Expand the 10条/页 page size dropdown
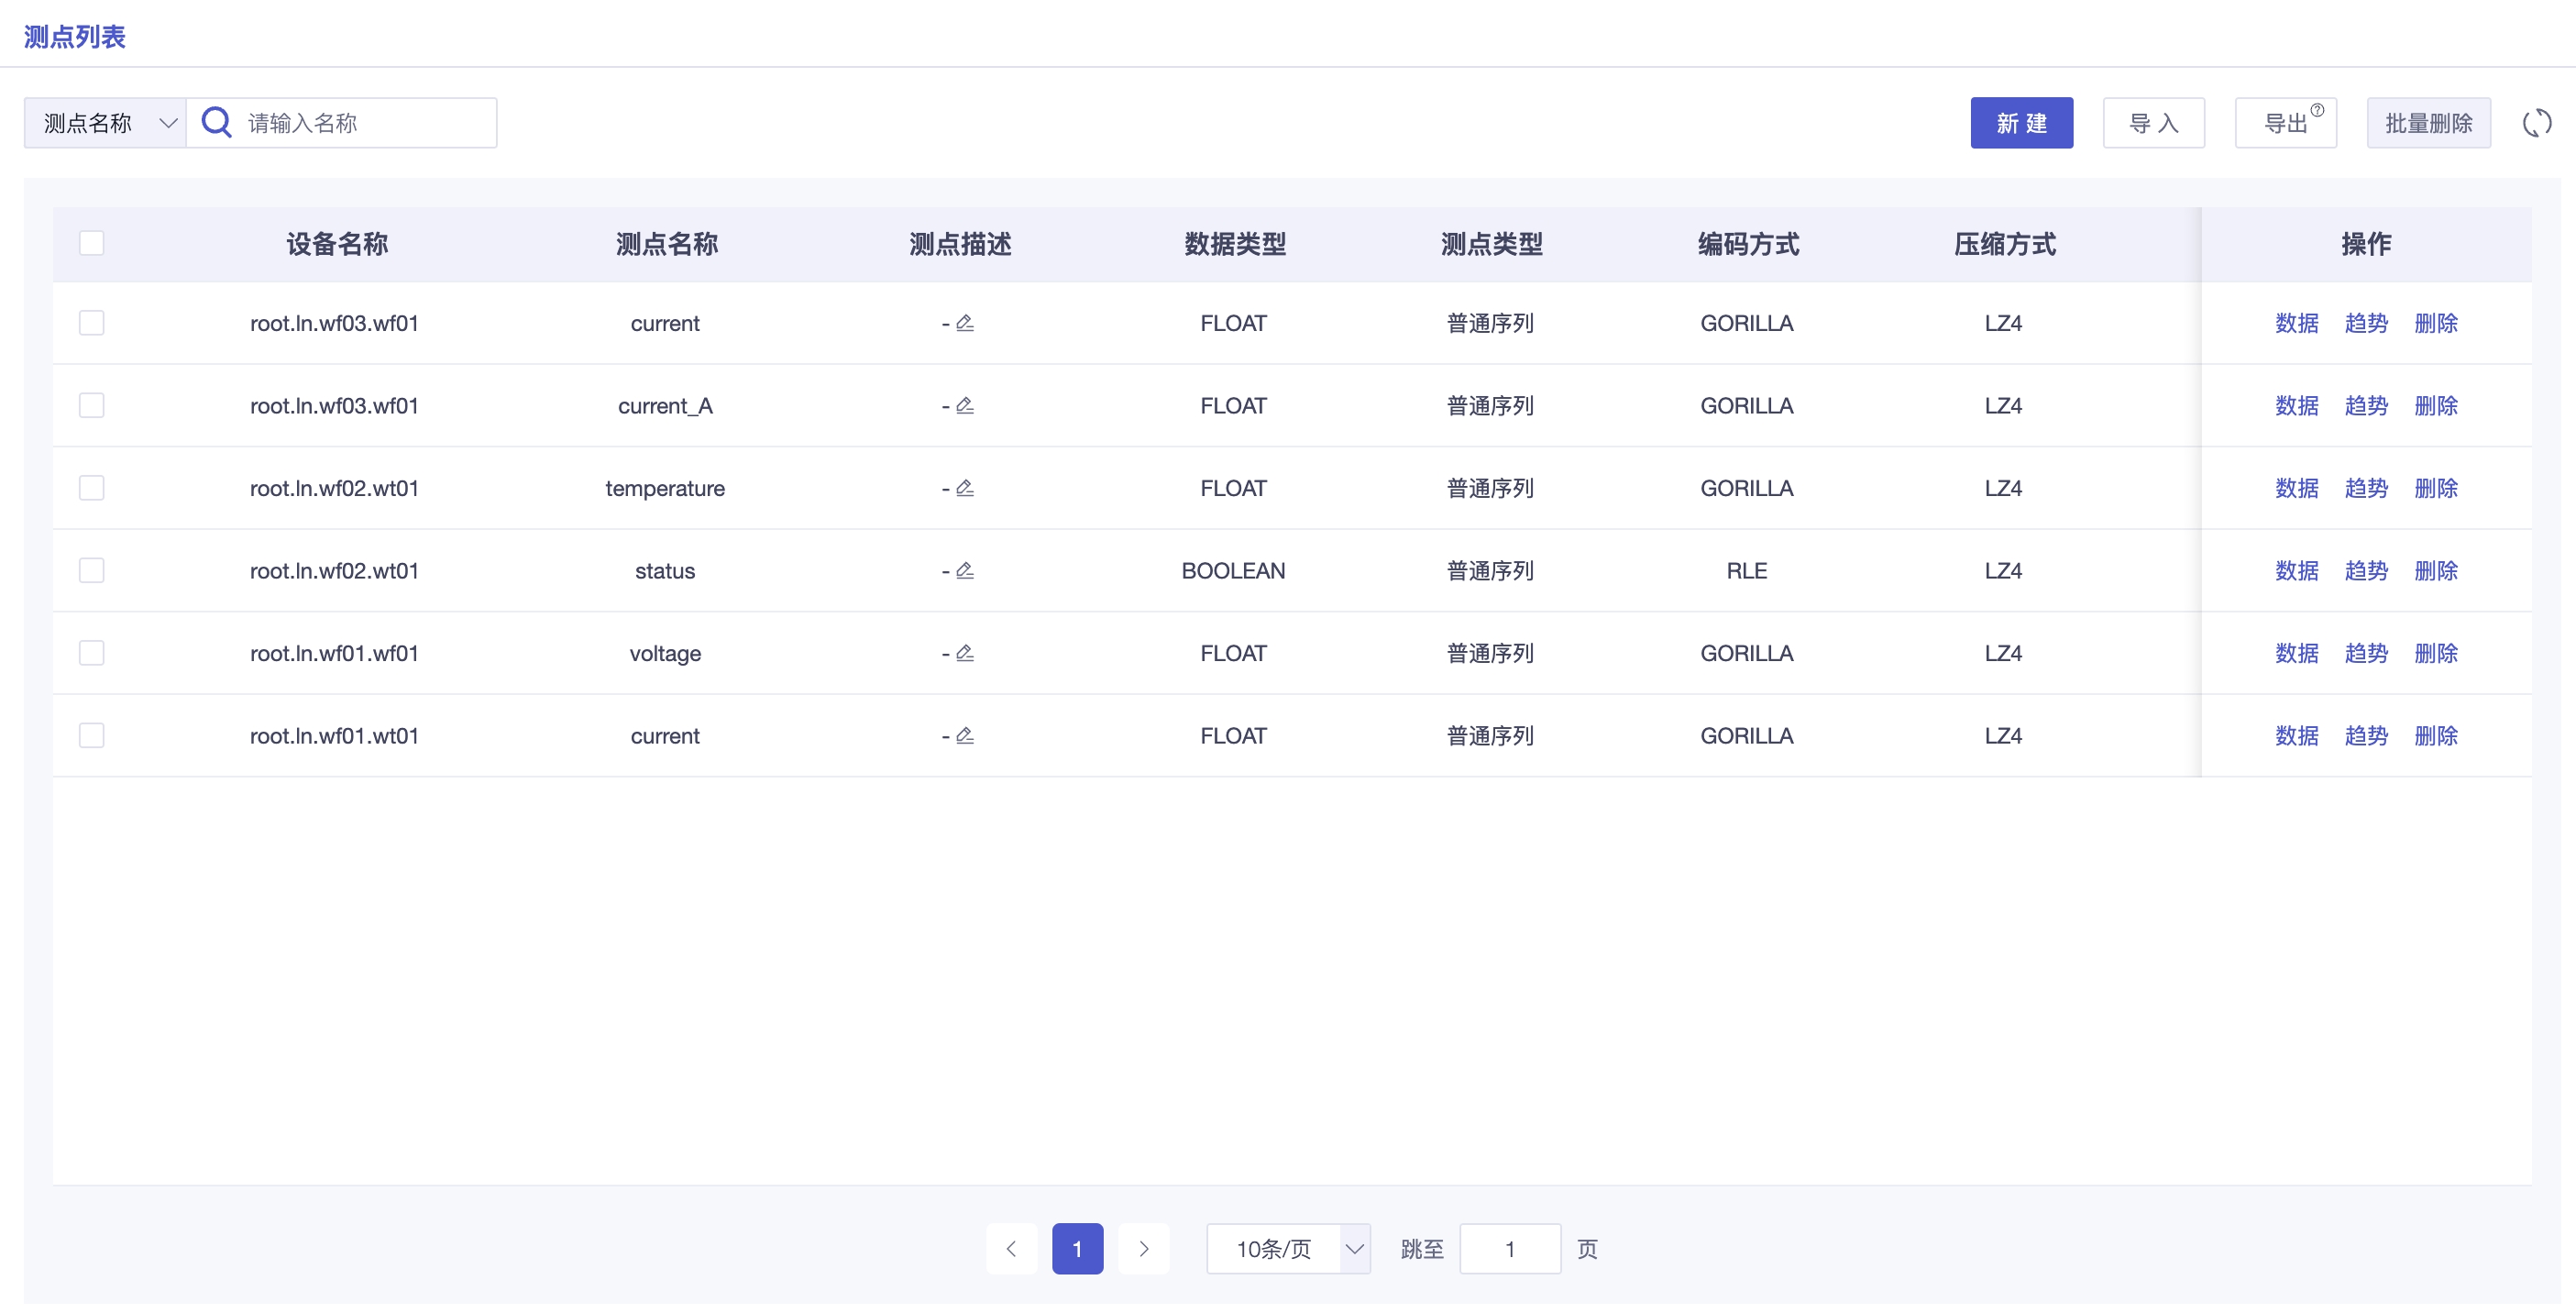 click(1287, 1248)
